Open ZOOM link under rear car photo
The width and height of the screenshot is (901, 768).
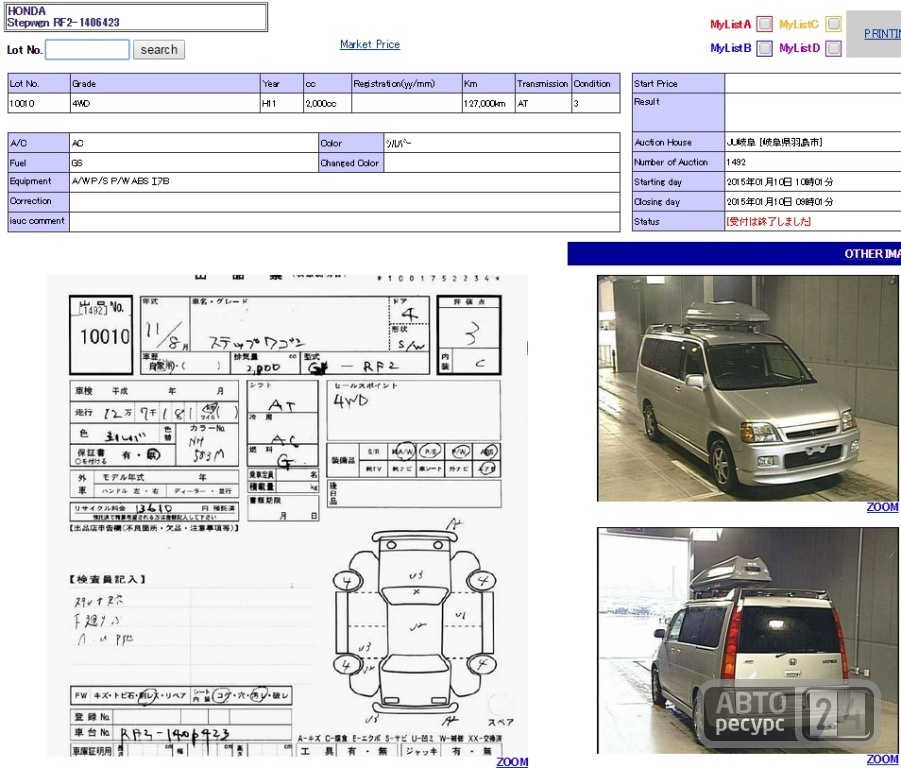(x=882, y=759)
